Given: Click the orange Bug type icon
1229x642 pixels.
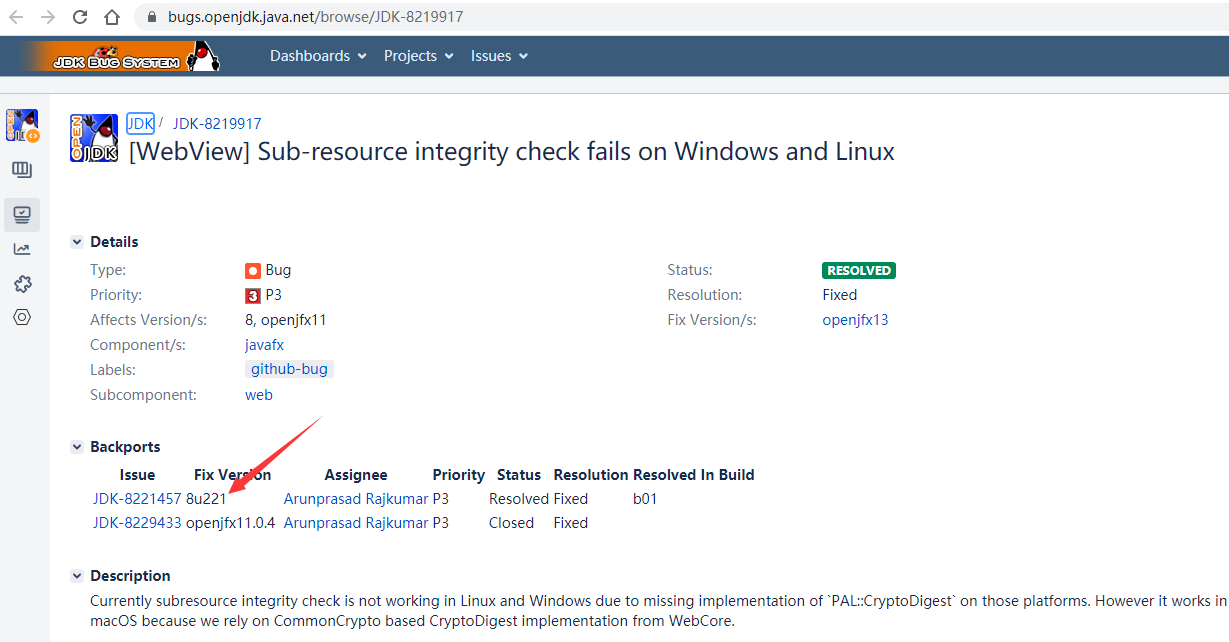Looking at the screenshot, I should pos(253,270).
